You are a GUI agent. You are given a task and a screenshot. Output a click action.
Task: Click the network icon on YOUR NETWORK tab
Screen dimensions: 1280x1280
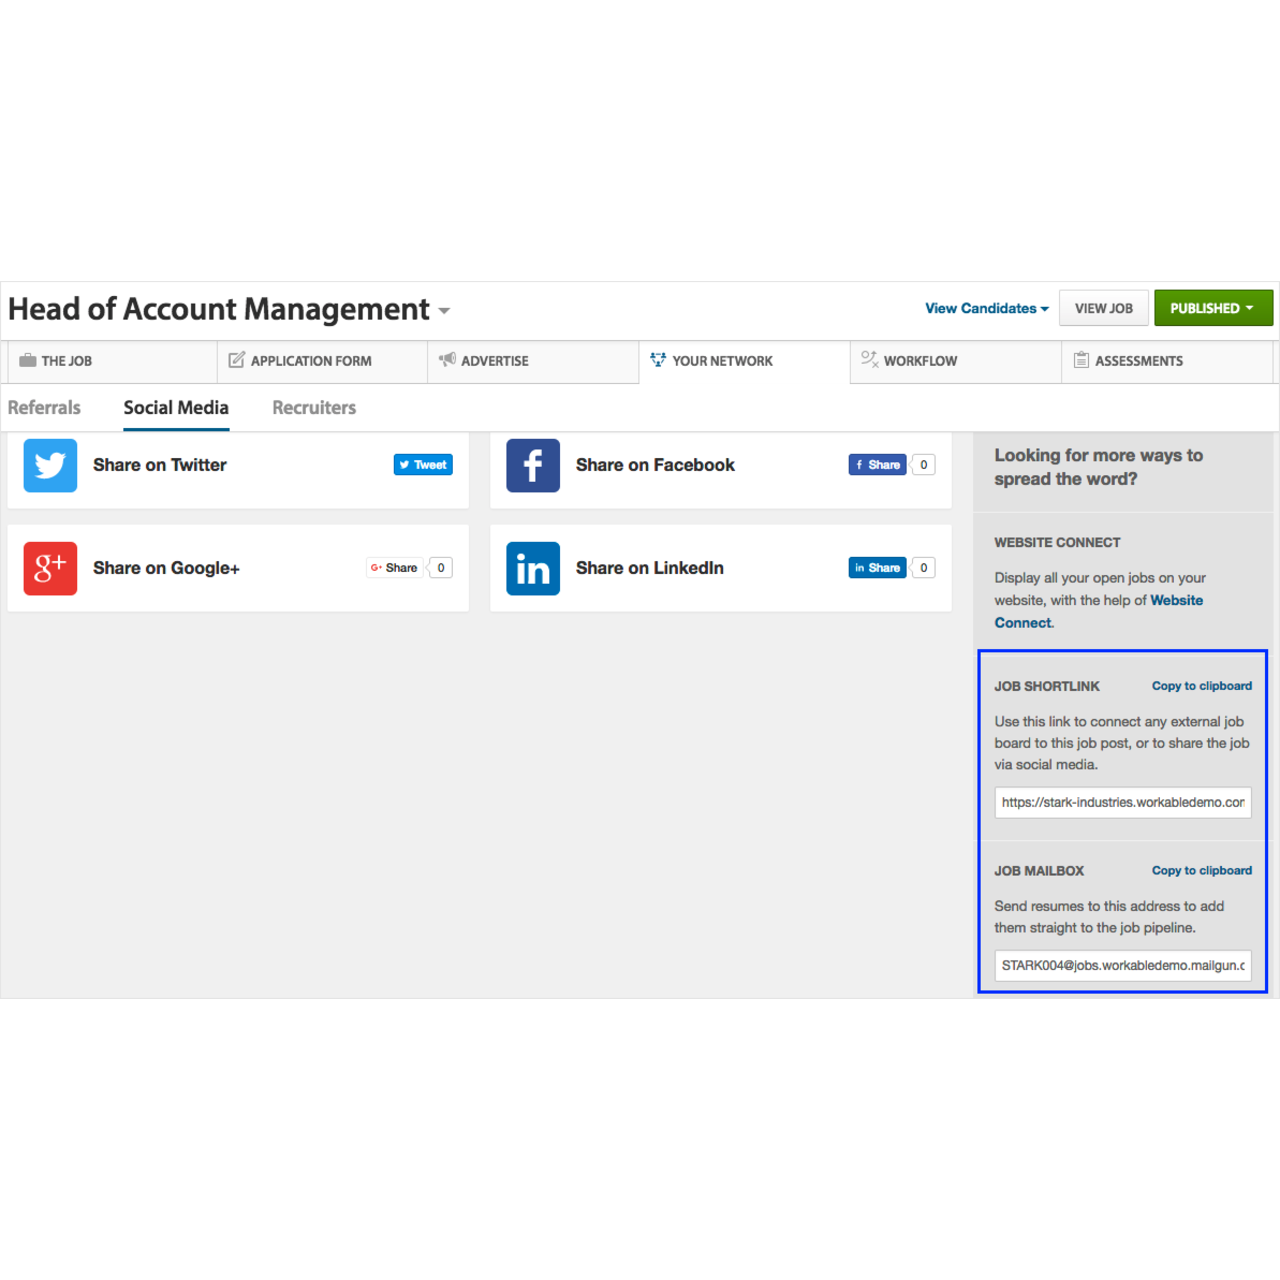[658, 360]
